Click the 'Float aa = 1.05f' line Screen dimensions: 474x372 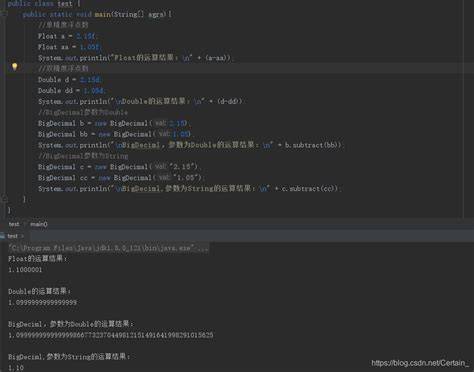[69, 47]
